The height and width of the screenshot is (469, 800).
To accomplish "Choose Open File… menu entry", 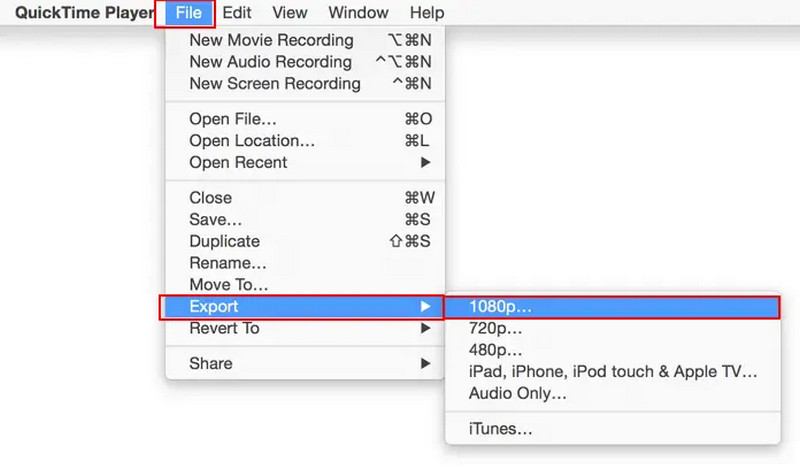I will coord(231,119).
